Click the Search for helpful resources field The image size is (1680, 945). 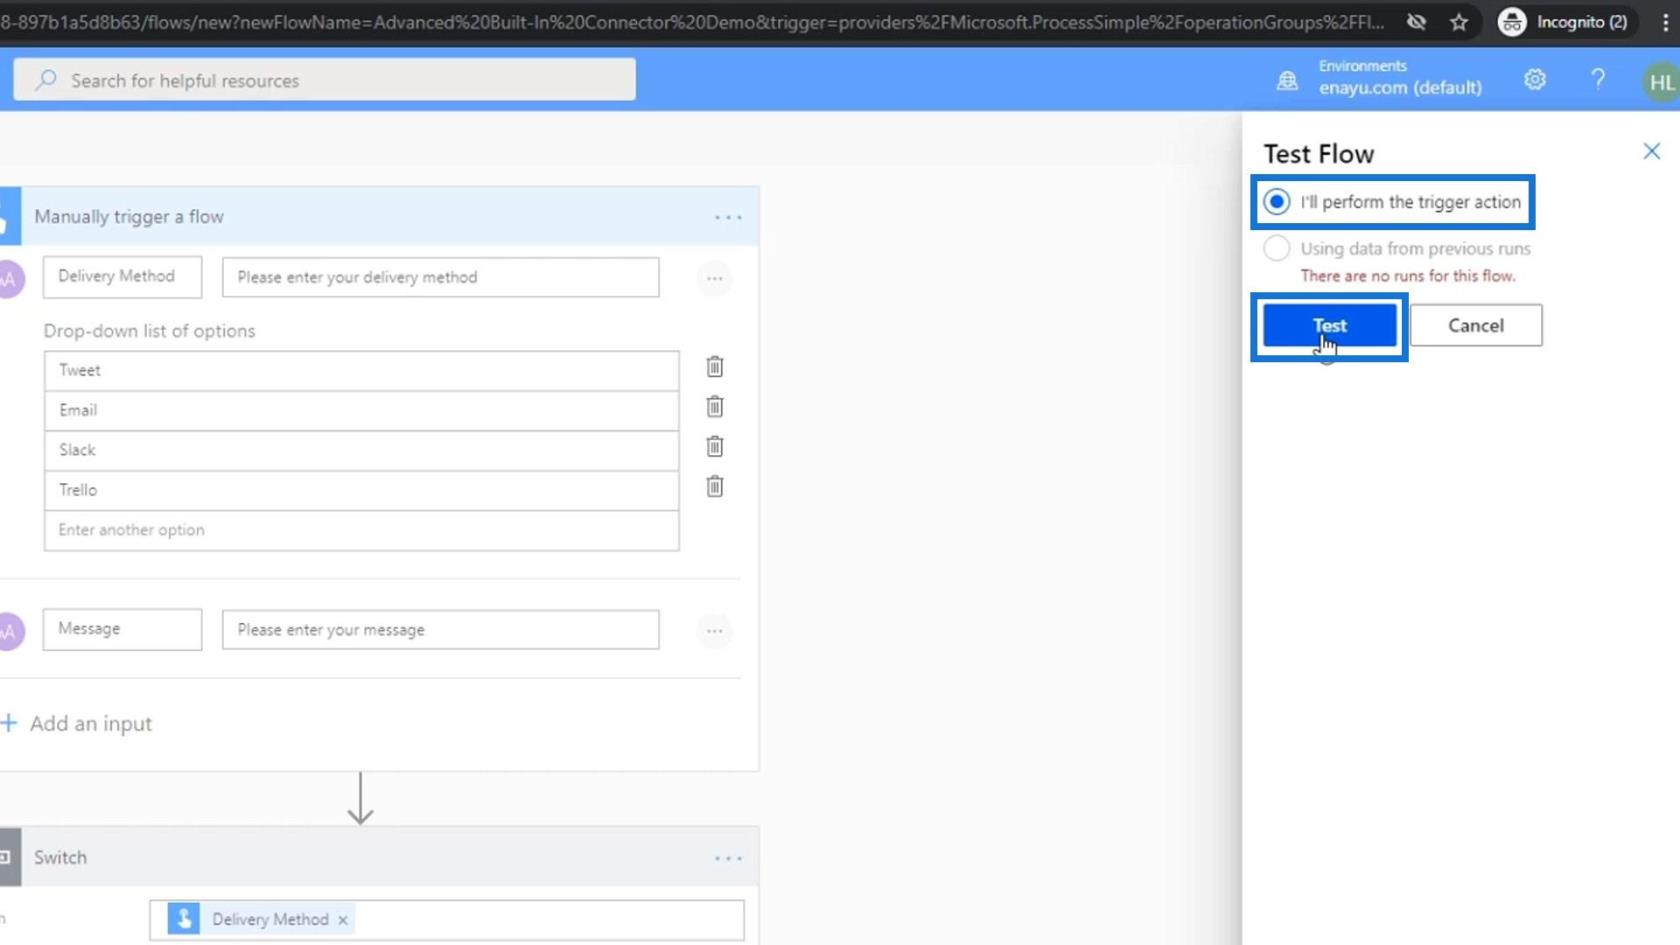click(324, 80)
